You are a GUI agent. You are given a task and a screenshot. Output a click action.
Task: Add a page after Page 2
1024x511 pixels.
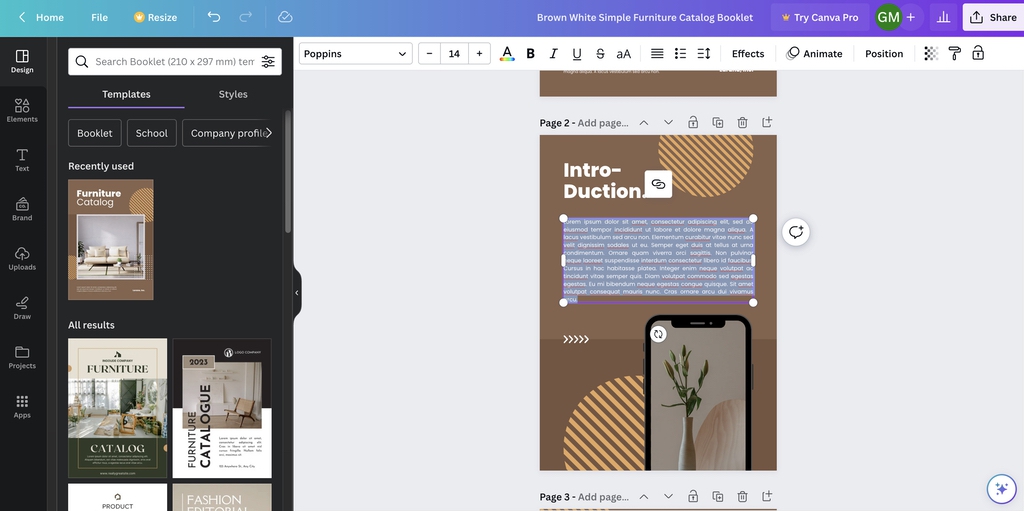click(x=767, y=122)
